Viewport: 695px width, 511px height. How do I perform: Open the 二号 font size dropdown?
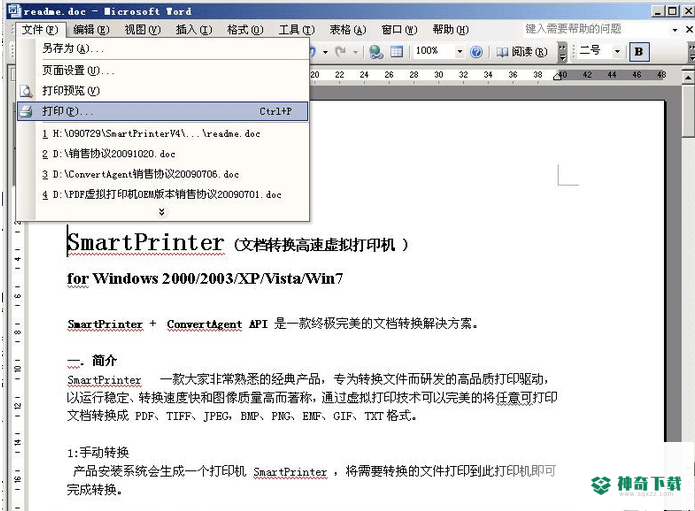point(617,52)
